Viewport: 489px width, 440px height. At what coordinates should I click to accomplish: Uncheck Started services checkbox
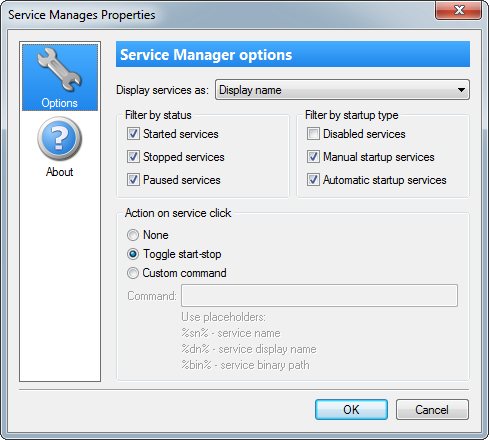click(133, 134)
